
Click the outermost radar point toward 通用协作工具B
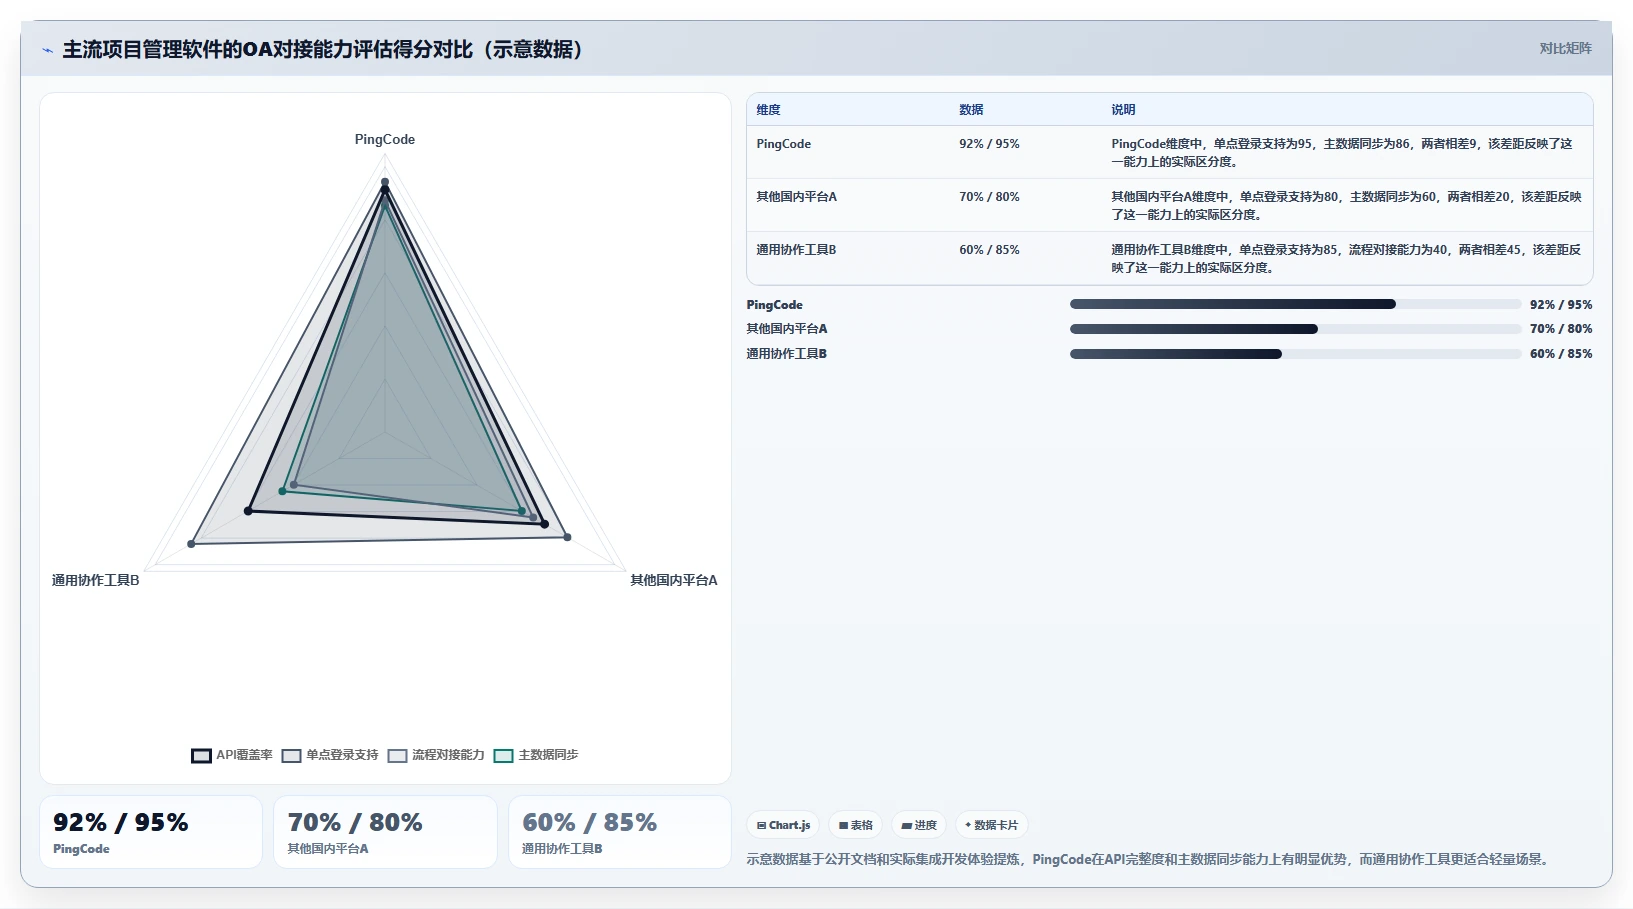click(191, 544)
